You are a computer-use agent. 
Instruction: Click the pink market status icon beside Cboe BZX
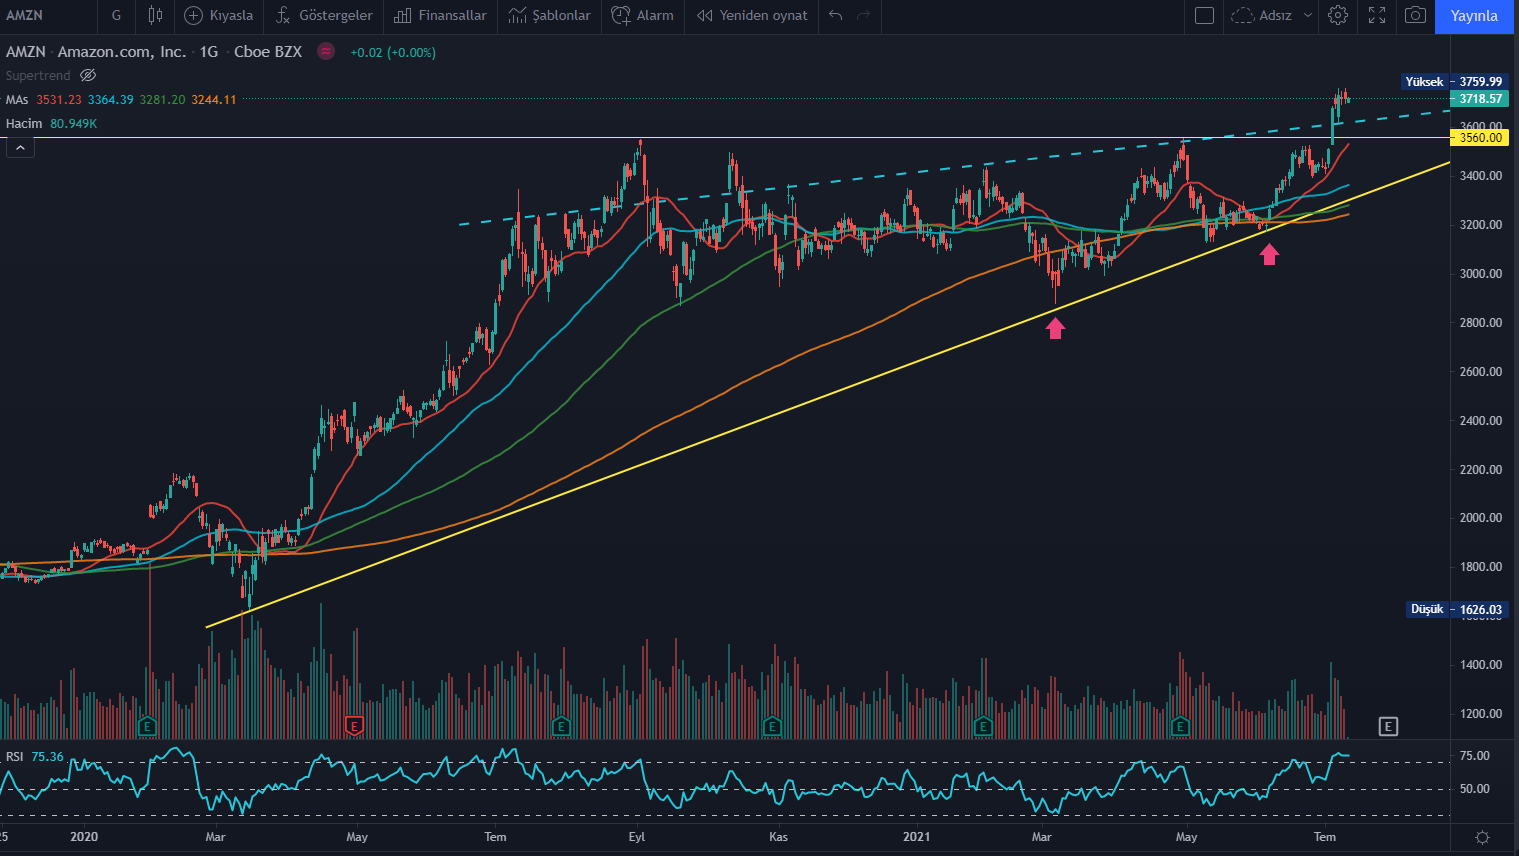pyautogui.click(x=326, y=51)
